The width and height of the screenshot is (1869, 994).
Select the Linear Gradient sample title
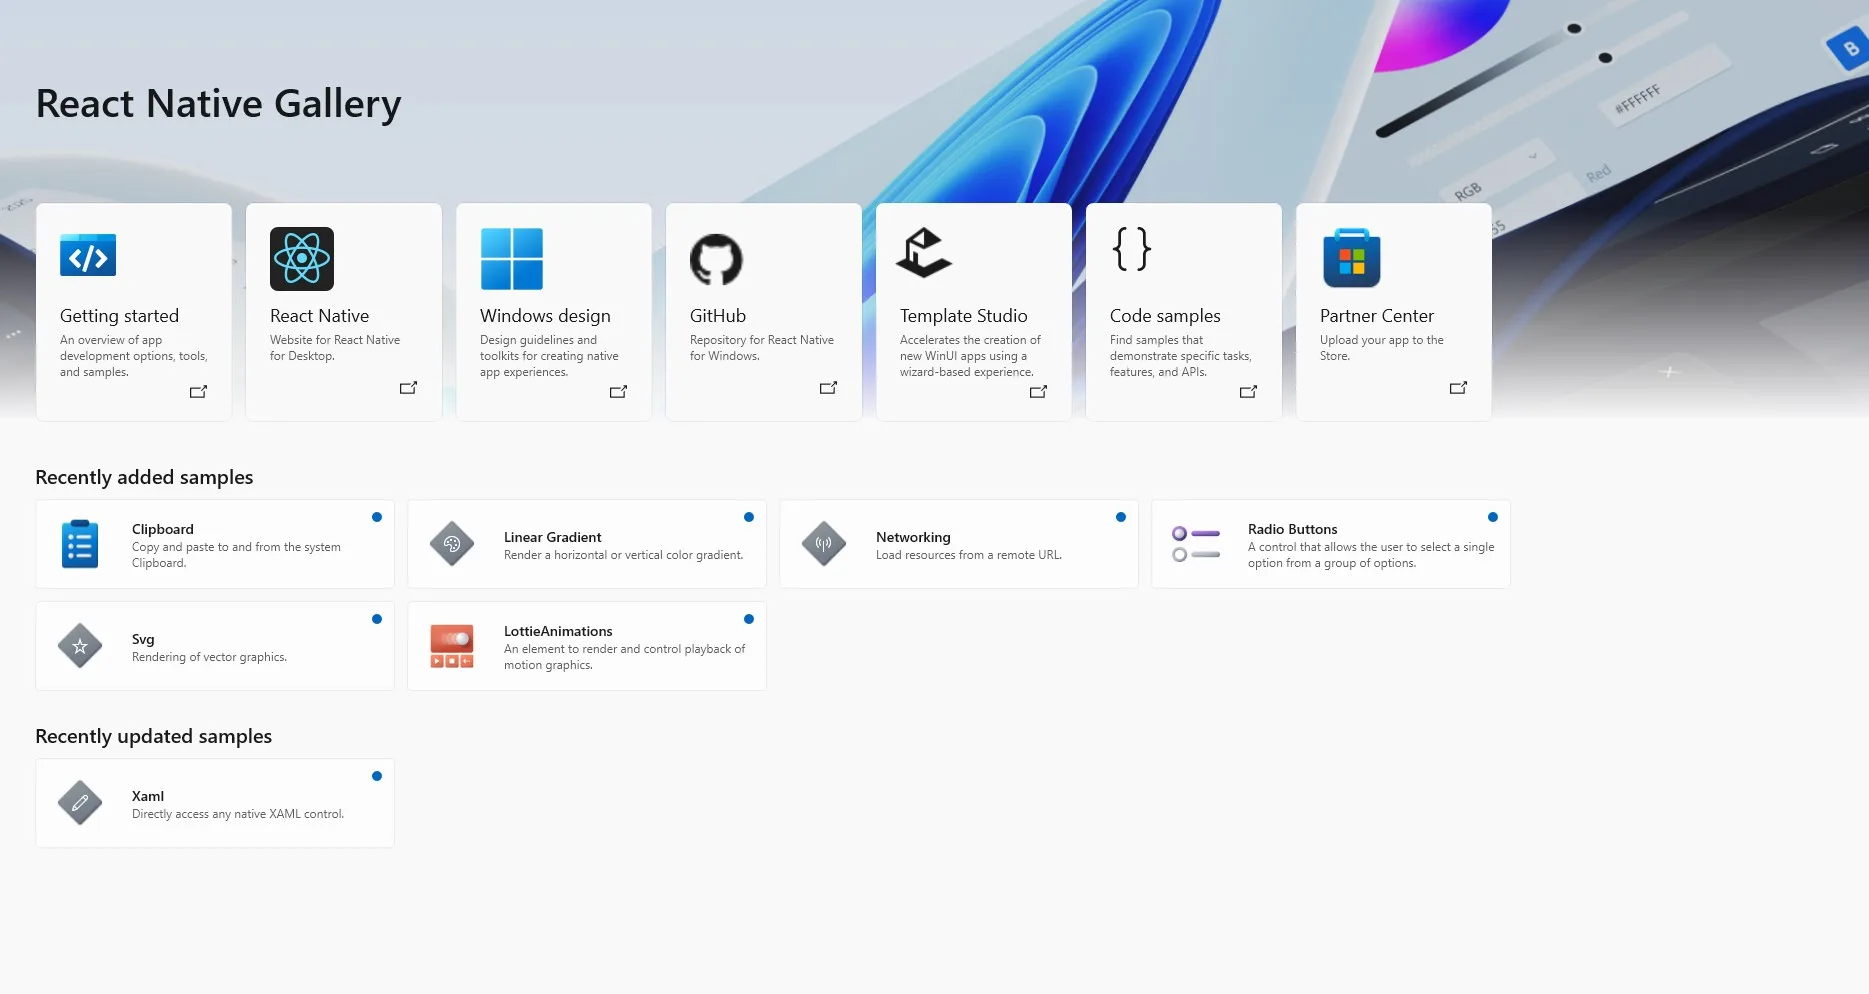553,537
